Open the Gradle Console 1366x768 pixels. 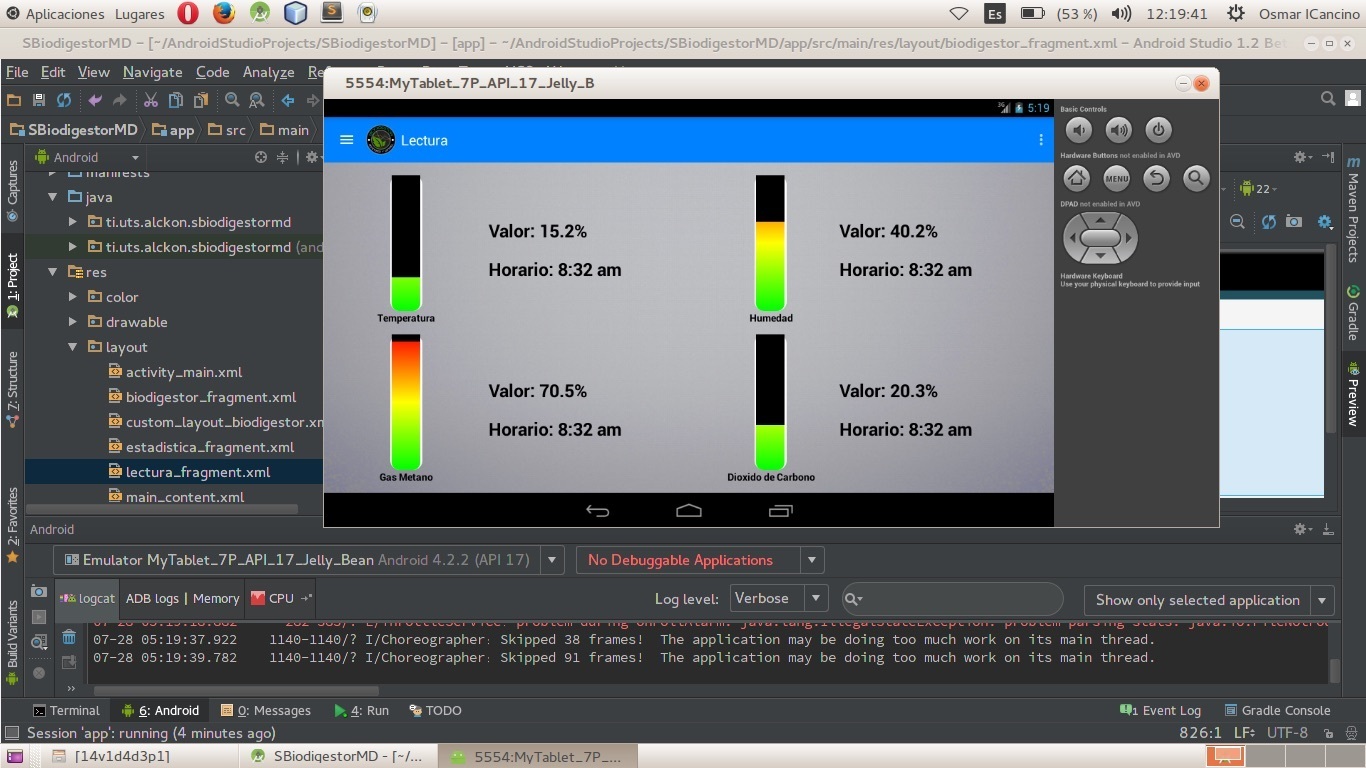coord(1277,710)
